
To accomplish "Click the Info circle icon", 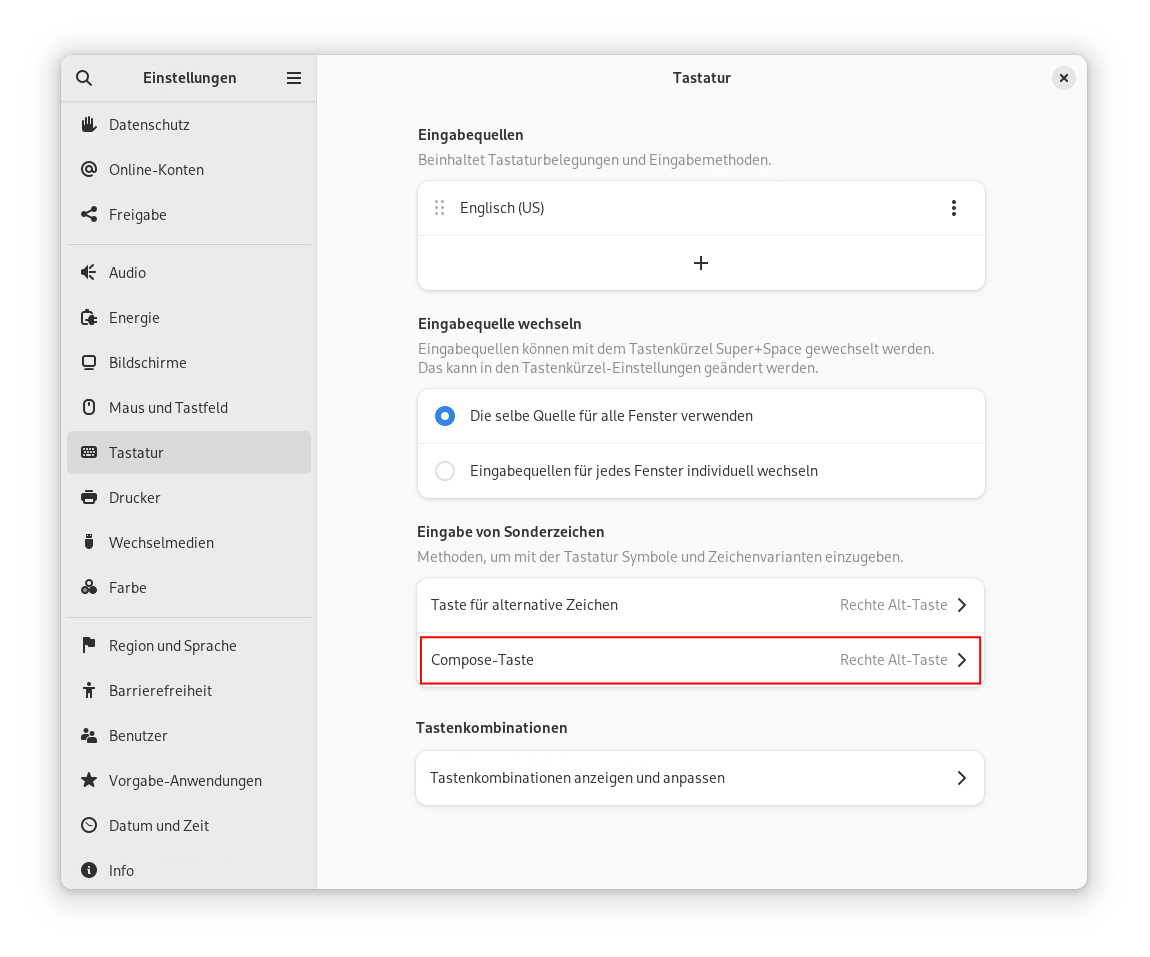I will click(x=89, y=870).
